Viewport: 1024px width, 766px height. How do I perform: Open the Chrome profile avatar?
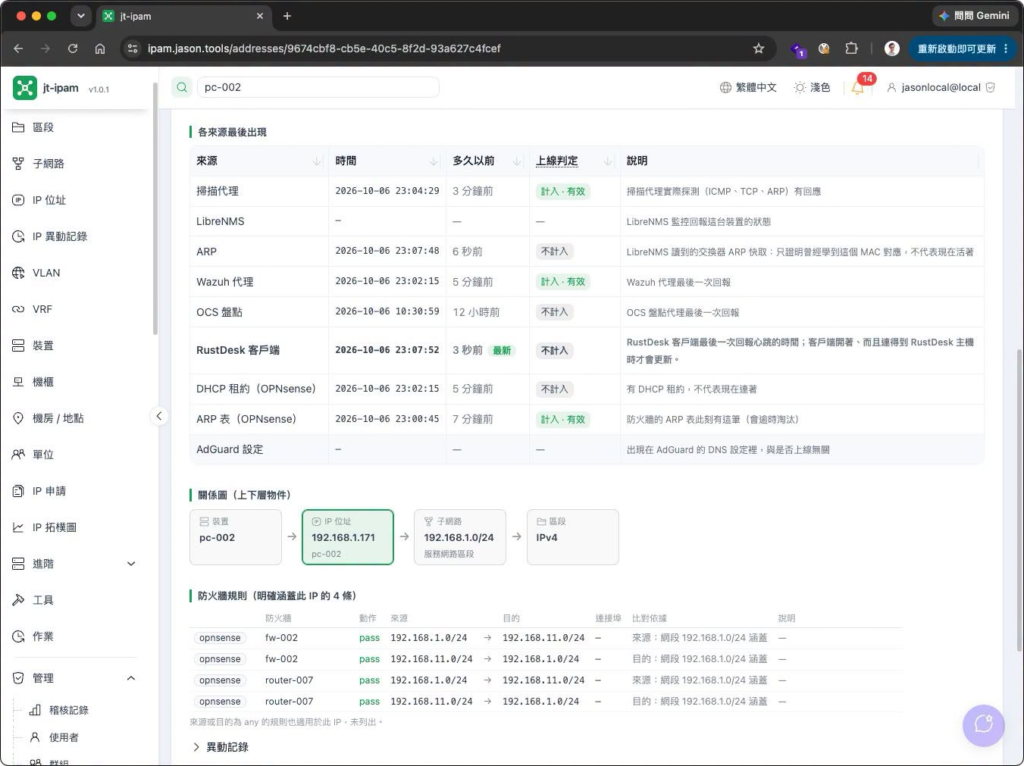891,48
